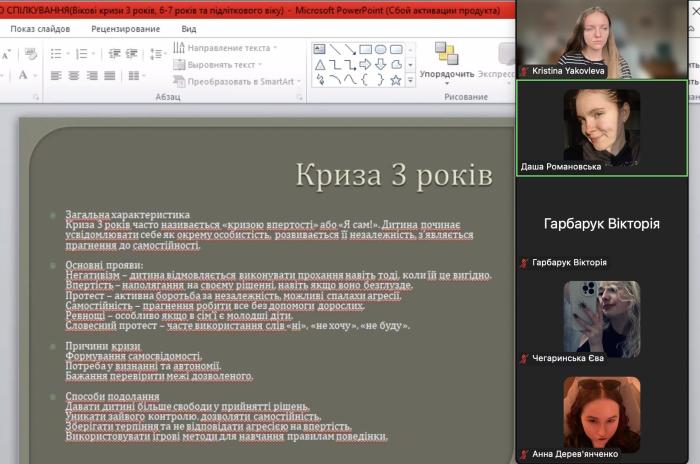Select the star shape in shapes gallery
700x464 pixels.
click(x=396, y=80)
